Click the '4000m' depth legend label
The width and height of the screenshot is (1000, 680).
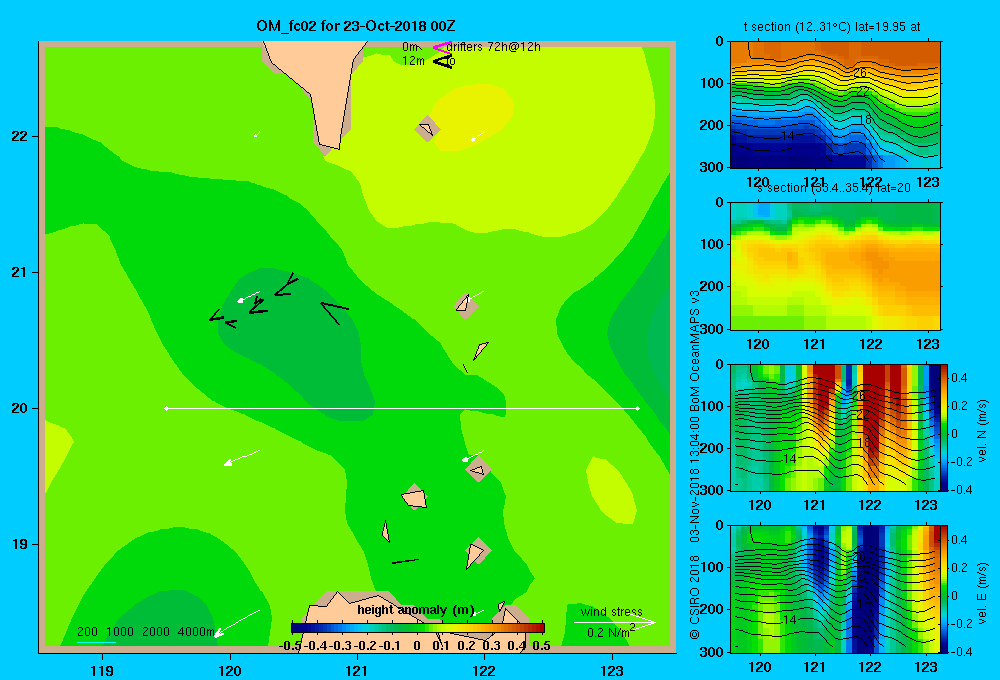point(196,632)
